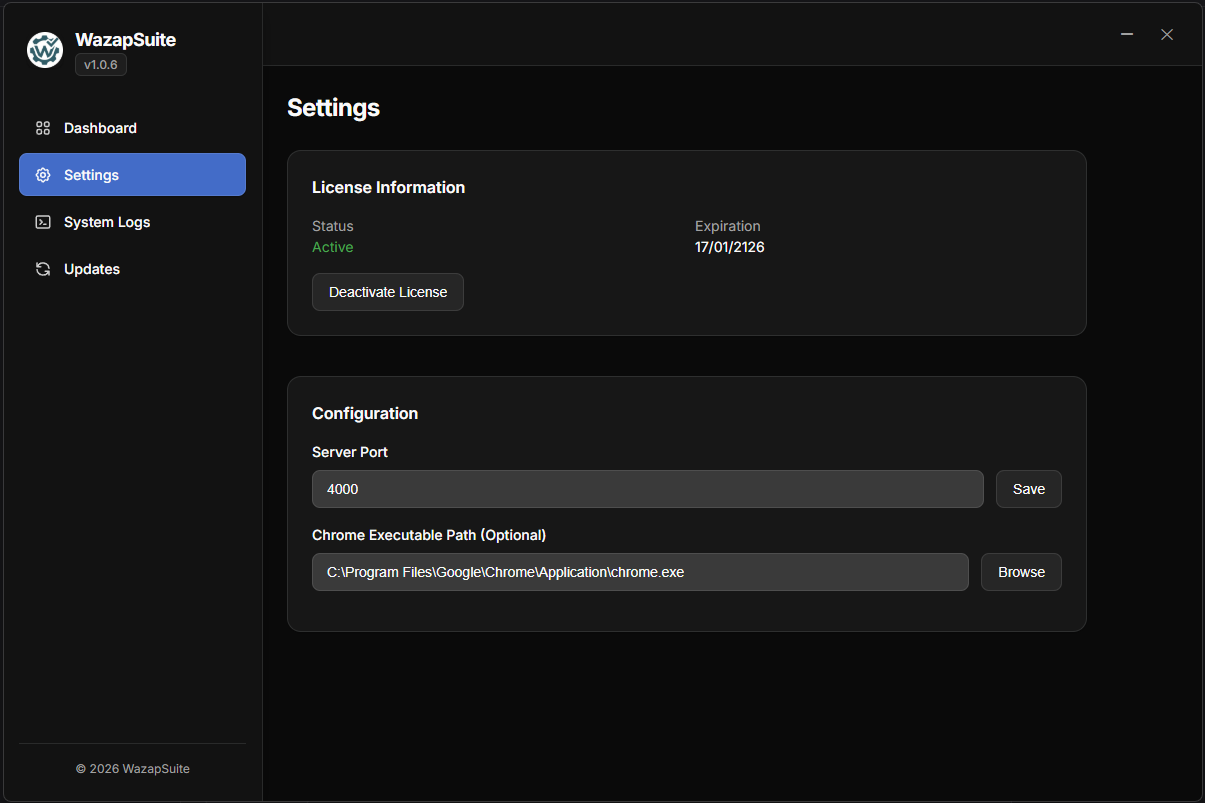
Task: Navigate to System Logs
Action: (106, 222)
